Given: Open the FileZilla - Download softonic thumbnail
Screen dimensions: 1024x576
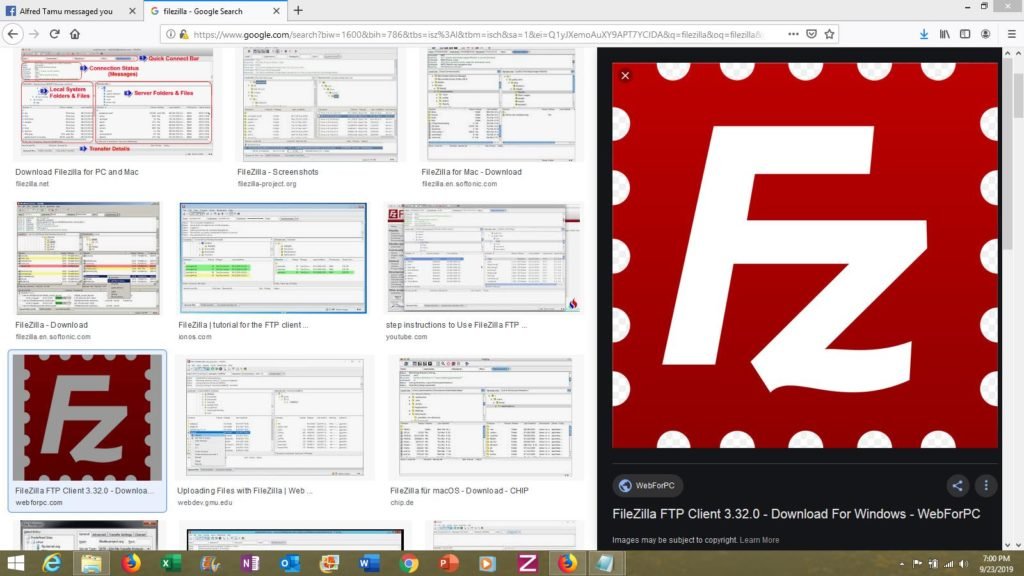Looking at the screenshot, I should tap(88, 259).
